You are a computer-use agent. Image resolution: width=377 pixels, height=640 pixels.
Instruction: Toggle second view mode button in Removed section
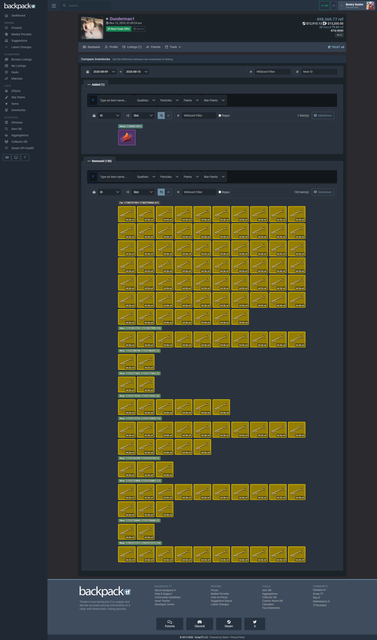[168, 192]
